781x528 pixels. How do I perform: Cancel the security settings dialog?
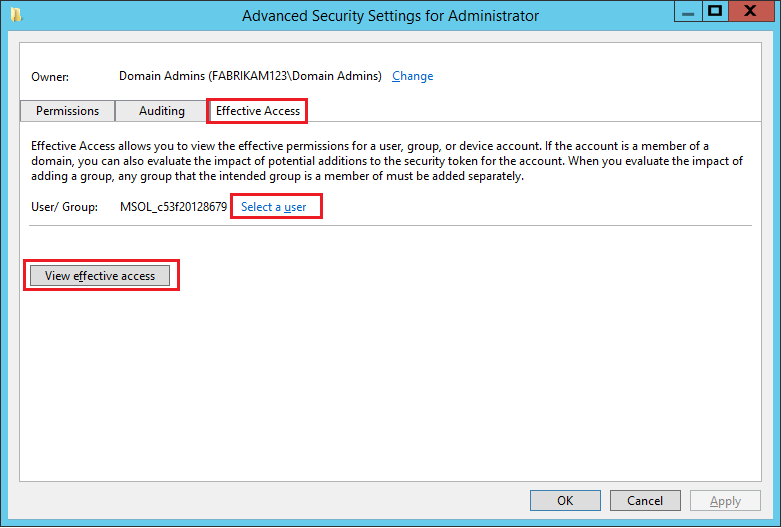645,501
